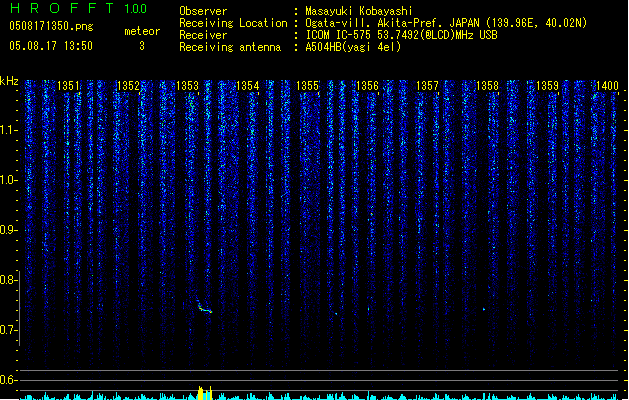This screenshot has width=629, height=400.
Task: Click the 0.9 frequency axis label
Action: coord(9,230)
